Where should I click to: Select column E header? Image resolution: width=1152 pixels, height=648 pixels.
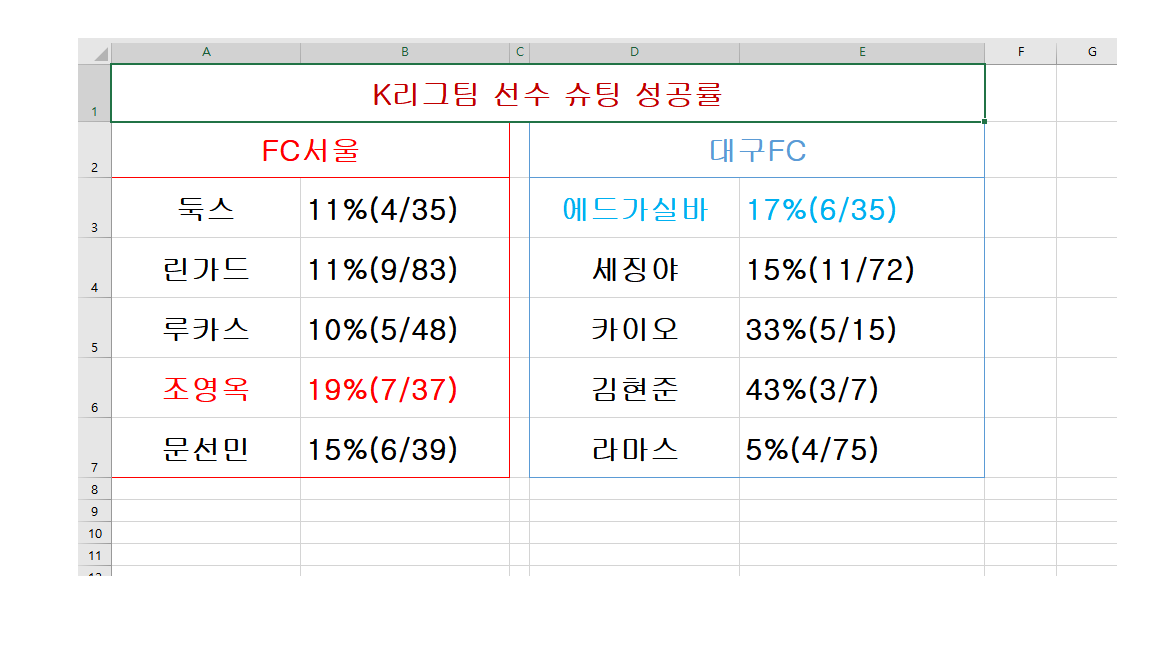pos(862,52)
